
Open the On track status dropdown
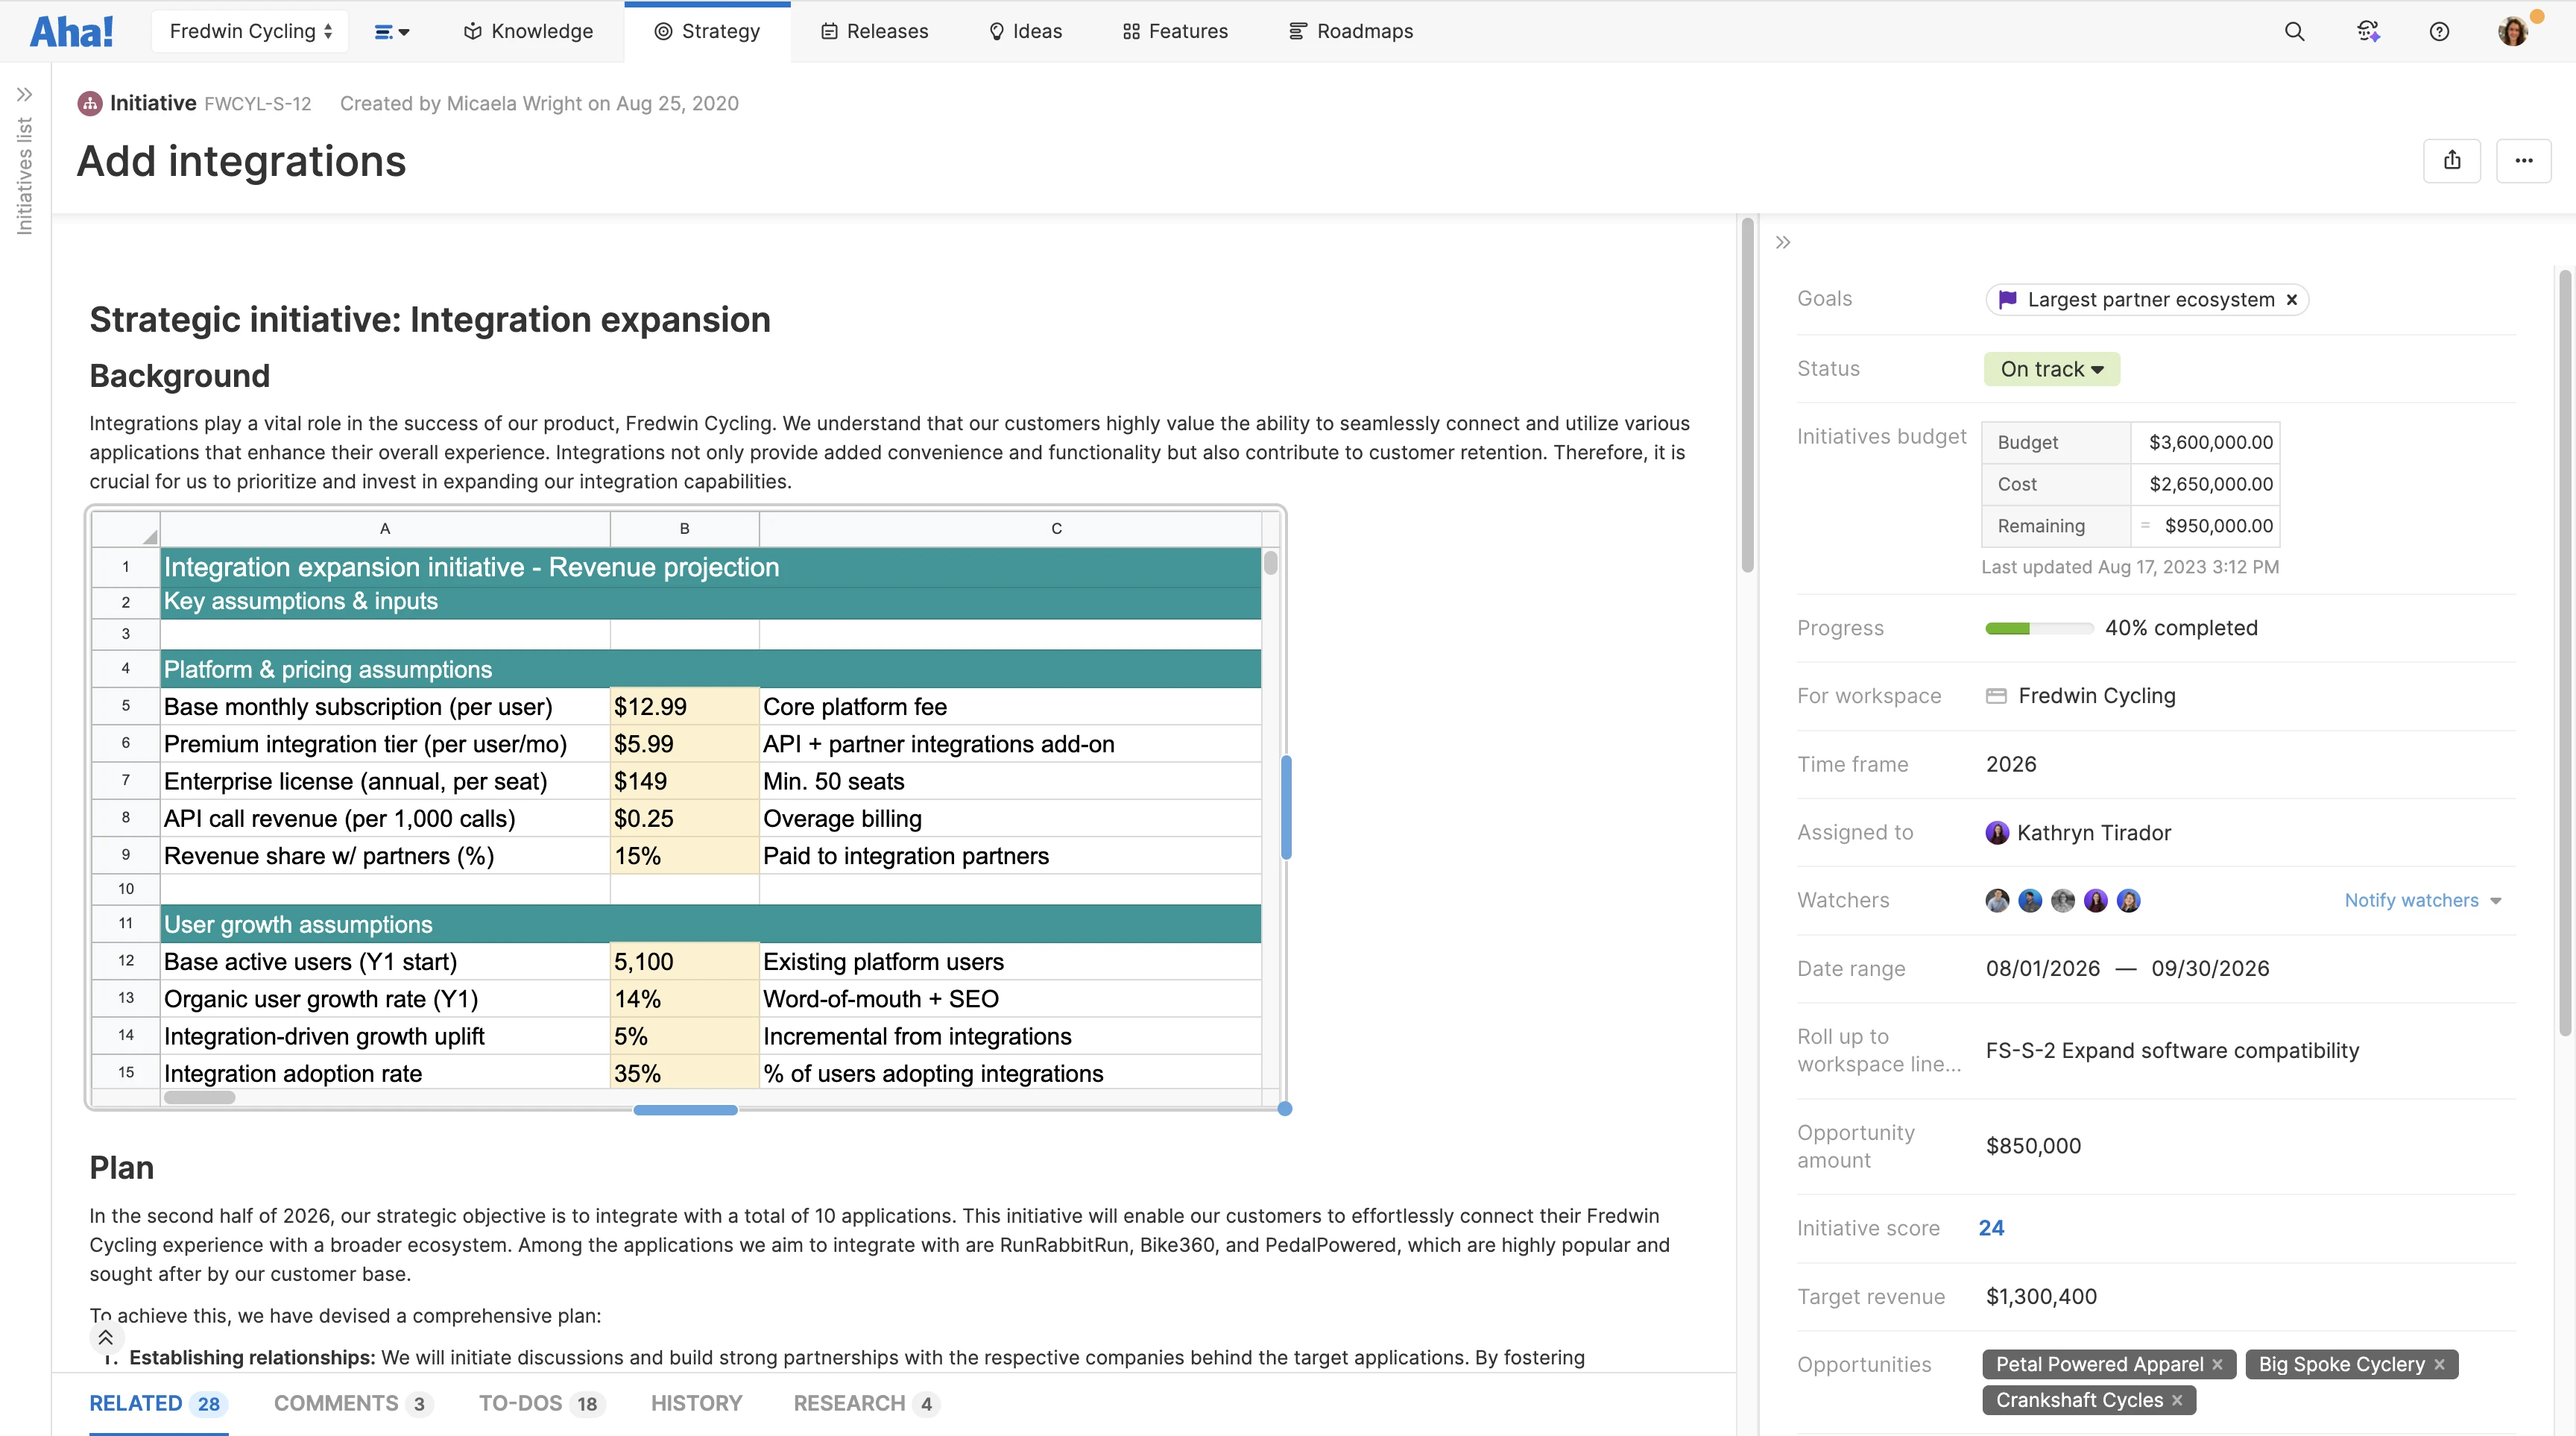[2052, 369]
